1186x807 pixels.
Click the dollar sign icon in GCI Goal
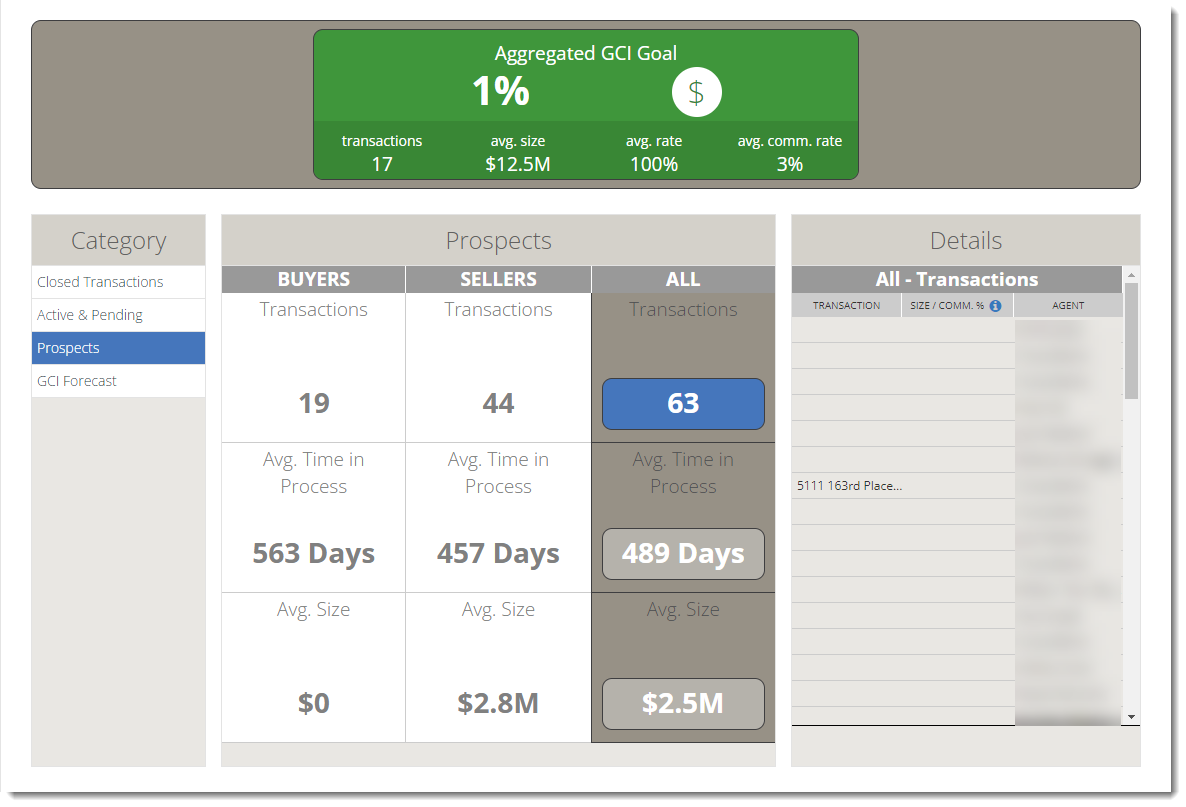click(696, 93)
